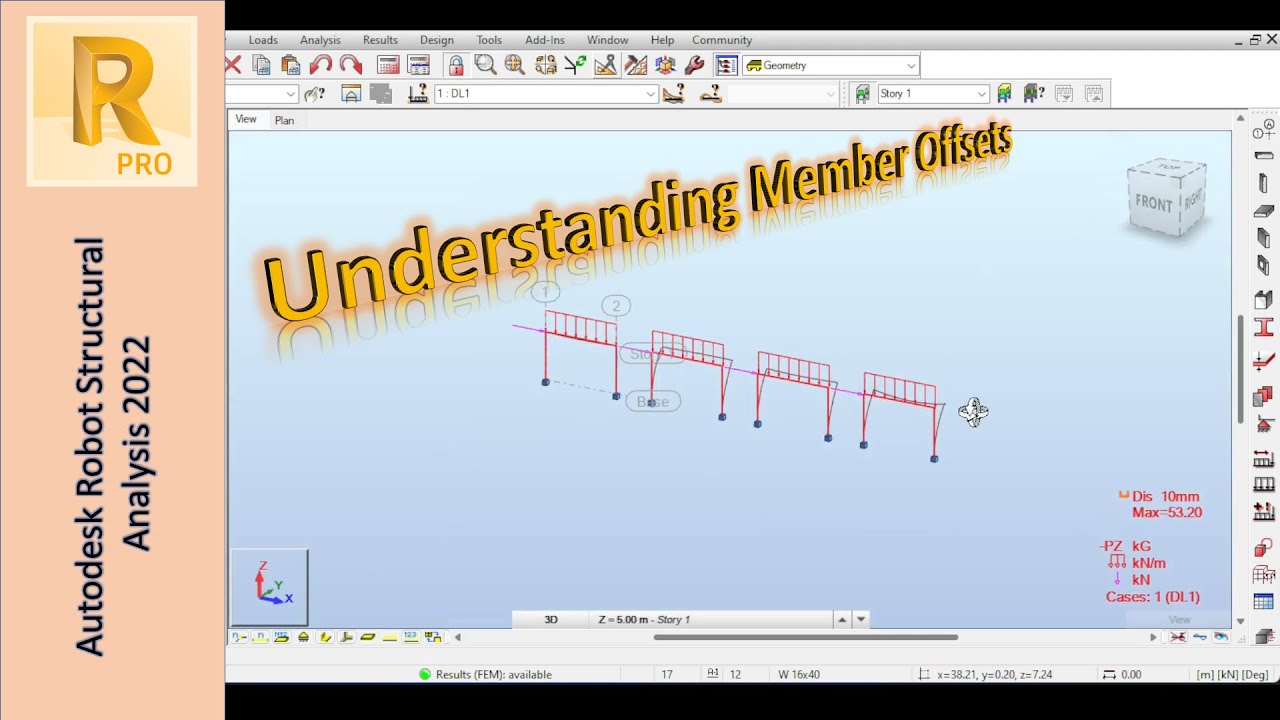Open the Community menu
1280x720 pixels.
[x=722, y=40]
